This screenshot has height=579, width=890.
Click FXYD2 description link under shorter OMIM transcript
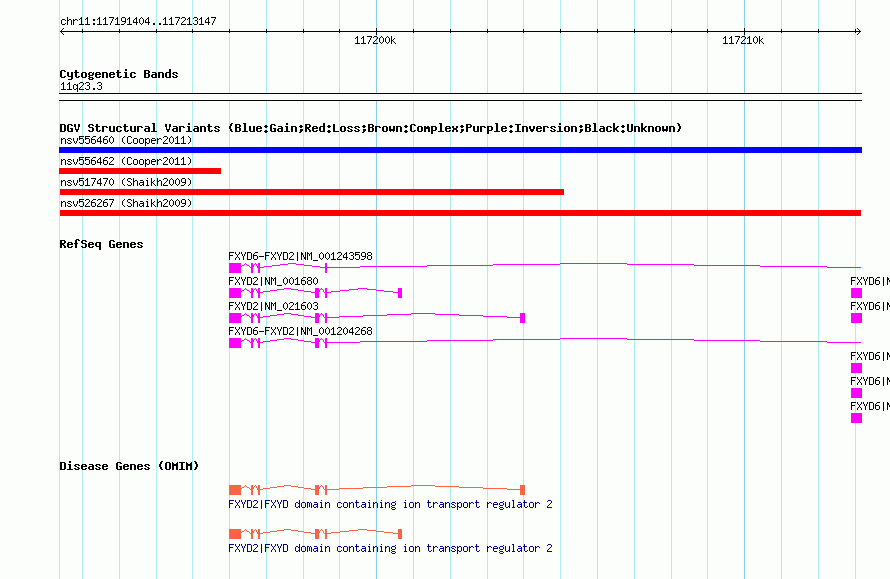pos(390,548)
